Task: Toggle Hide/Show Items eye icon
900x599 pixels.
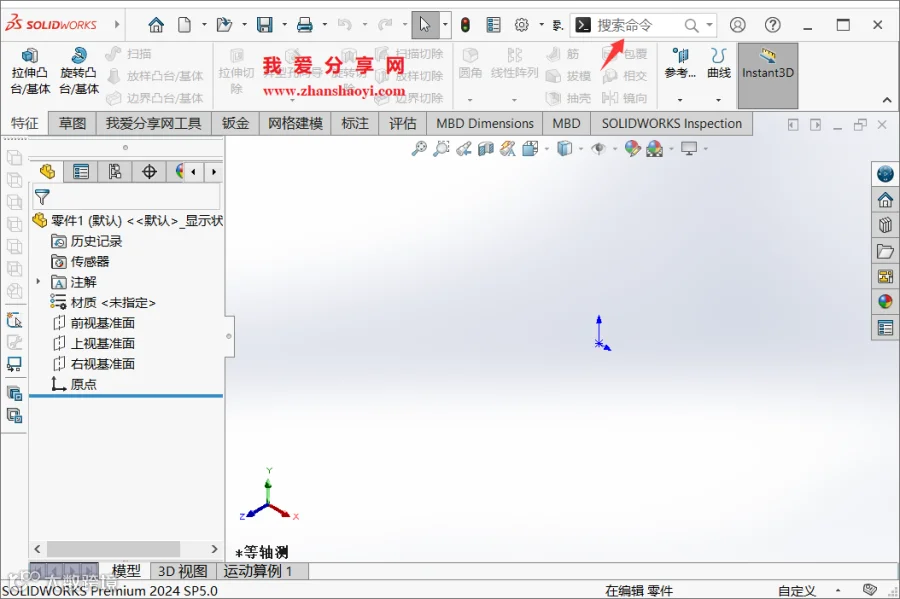Action: click(x=599, y=149)
